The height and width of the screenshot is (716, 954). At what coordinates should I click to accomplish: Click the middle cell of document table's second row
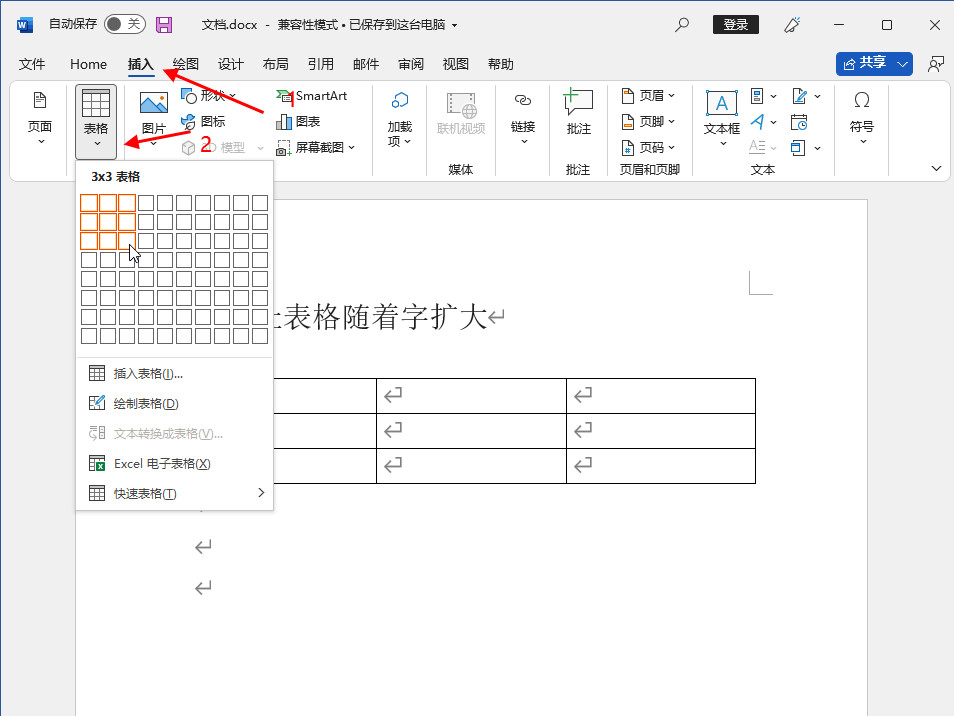(472, 431)
